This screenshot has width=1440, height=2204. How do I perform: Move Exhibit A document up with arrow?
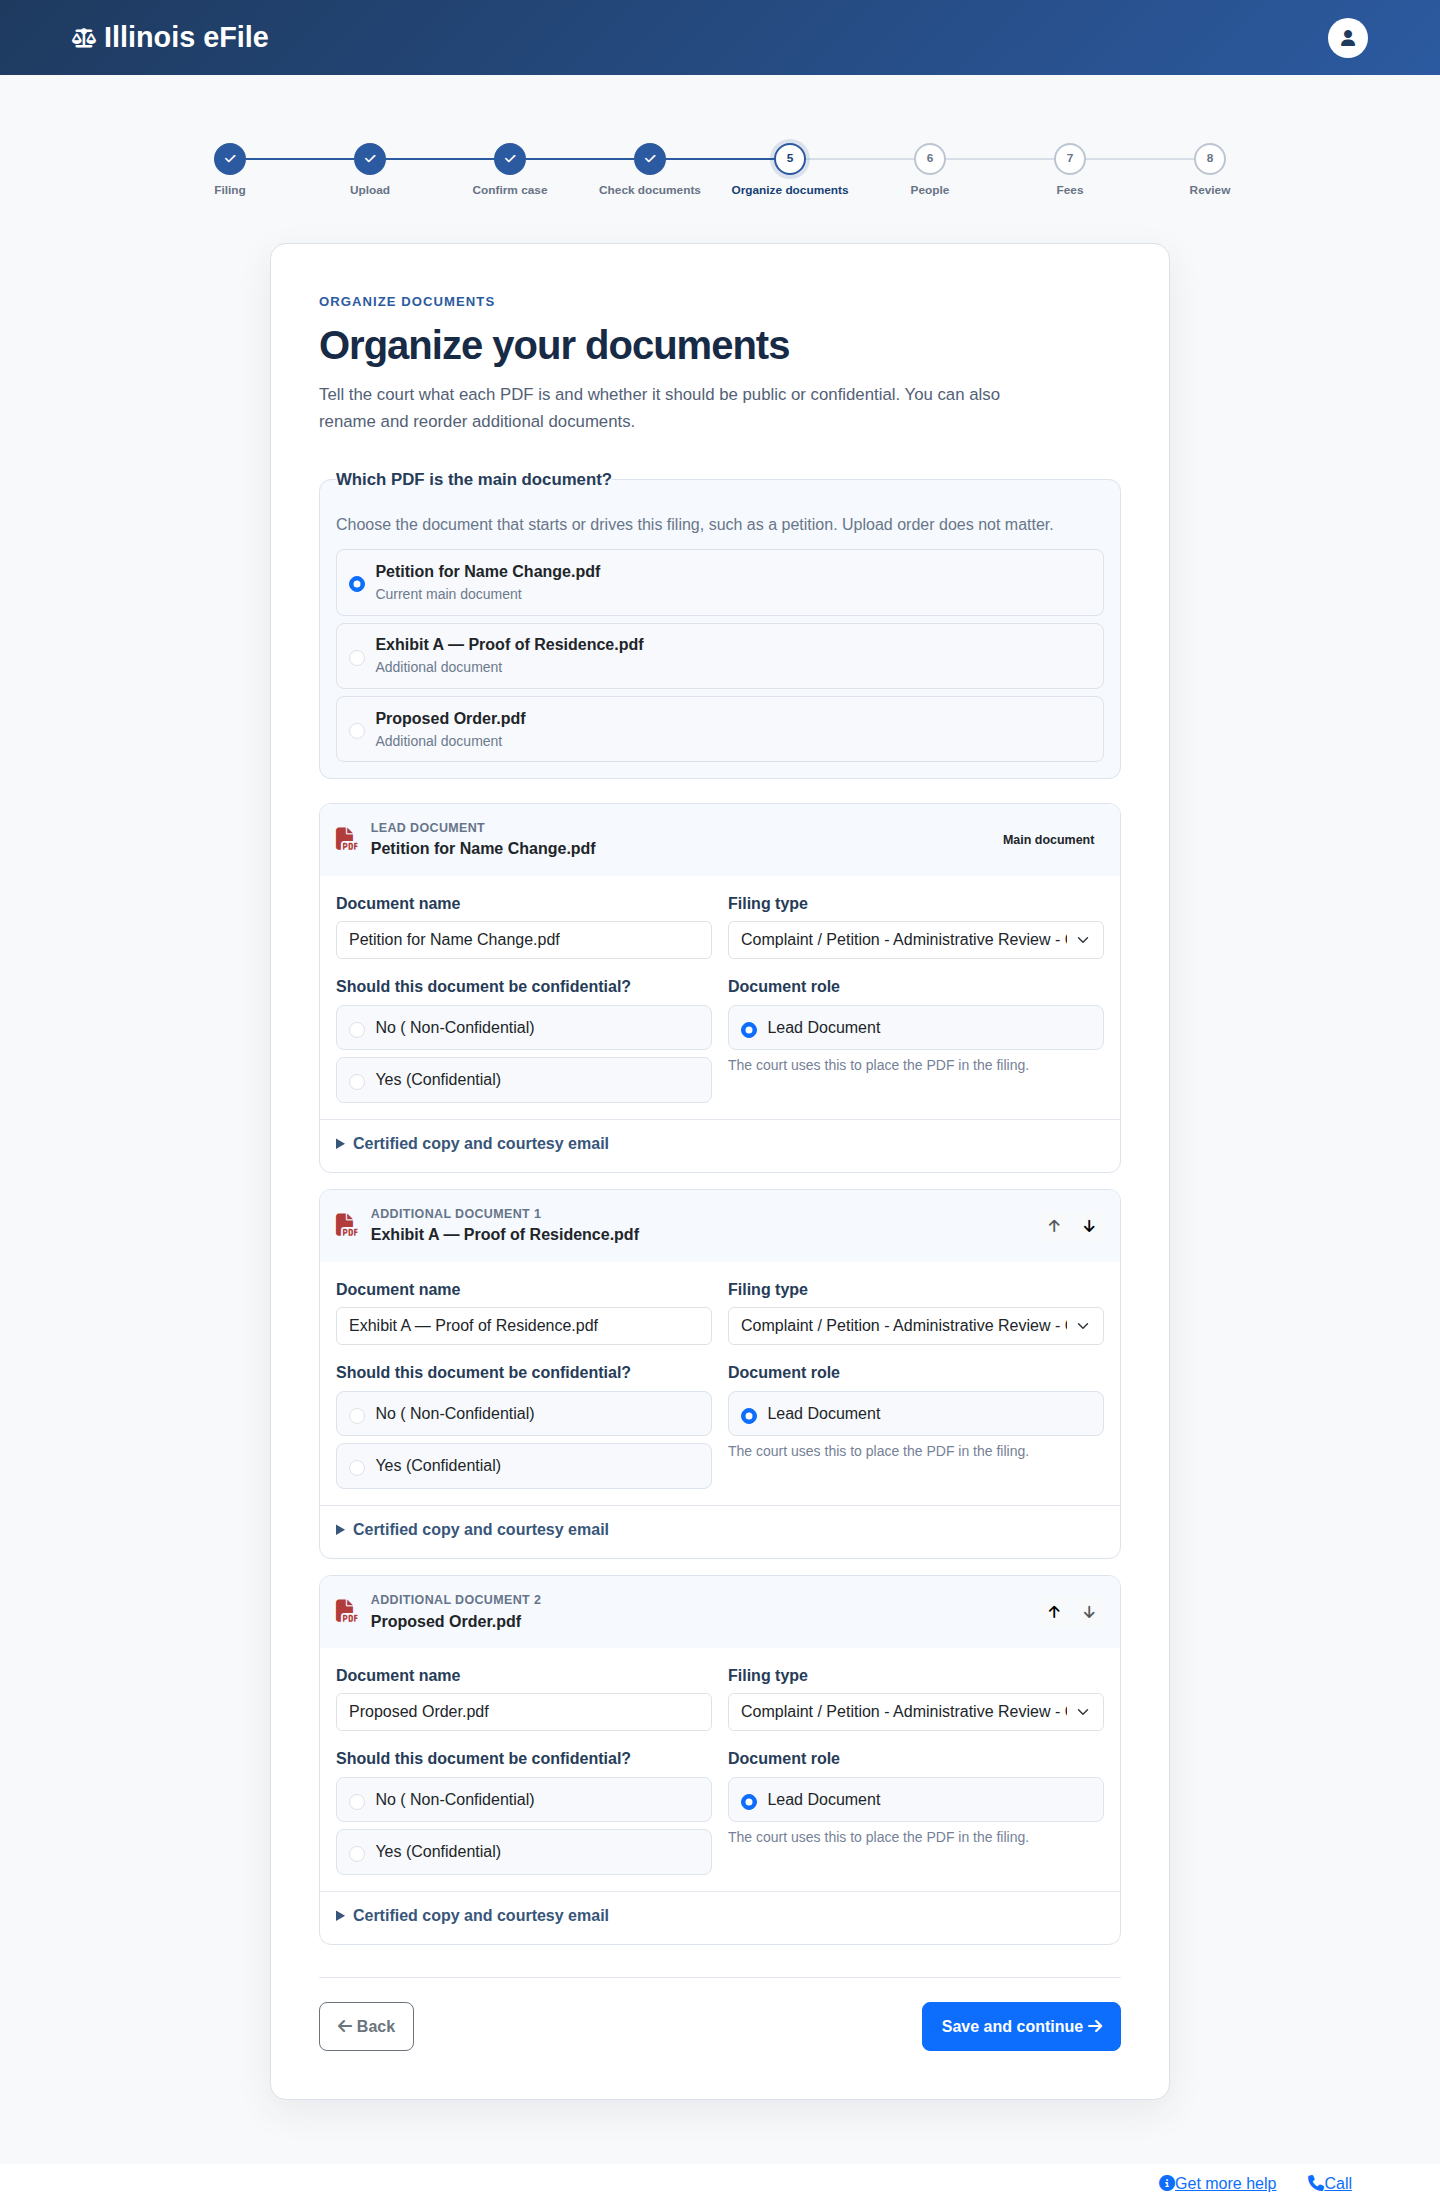point(1054,1226)
